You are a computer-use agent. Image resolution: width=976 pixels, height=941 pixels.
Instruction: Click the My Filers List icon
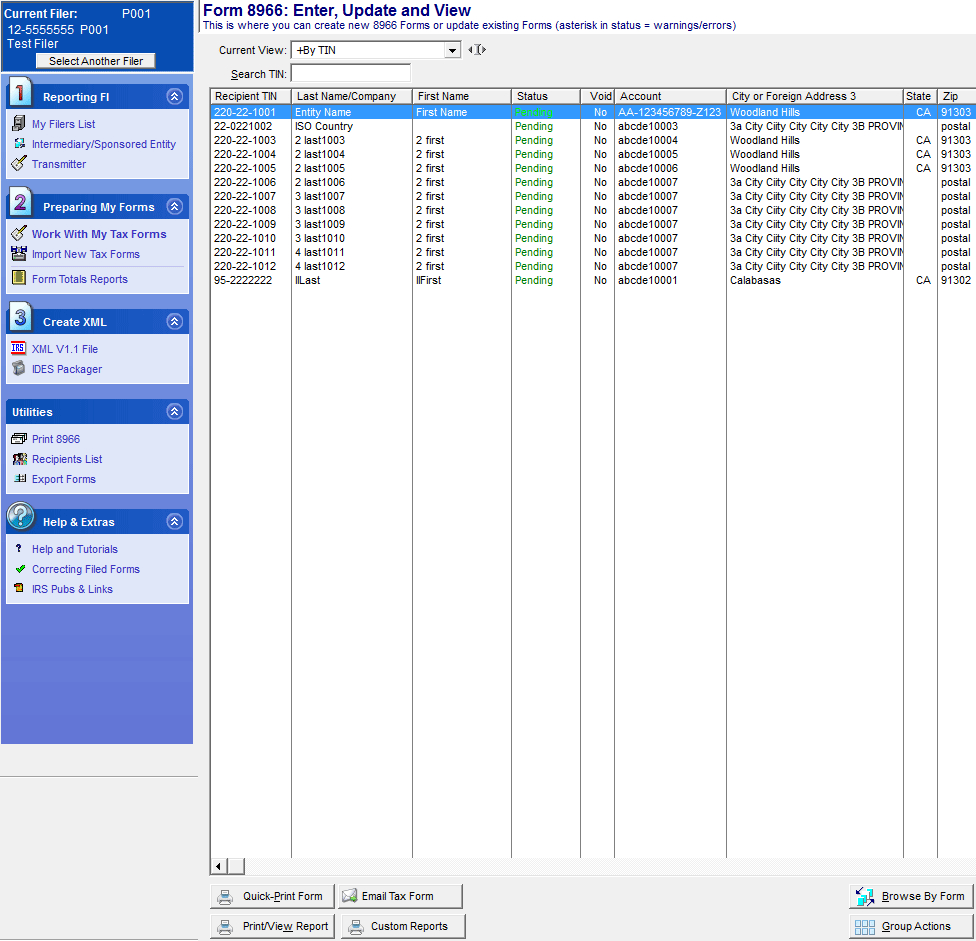pos(19,123)
